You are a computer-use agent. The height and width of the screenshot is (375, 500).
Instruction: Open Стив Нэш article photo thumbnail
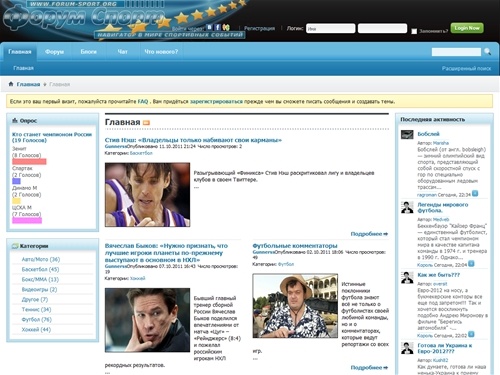[147, 195]
